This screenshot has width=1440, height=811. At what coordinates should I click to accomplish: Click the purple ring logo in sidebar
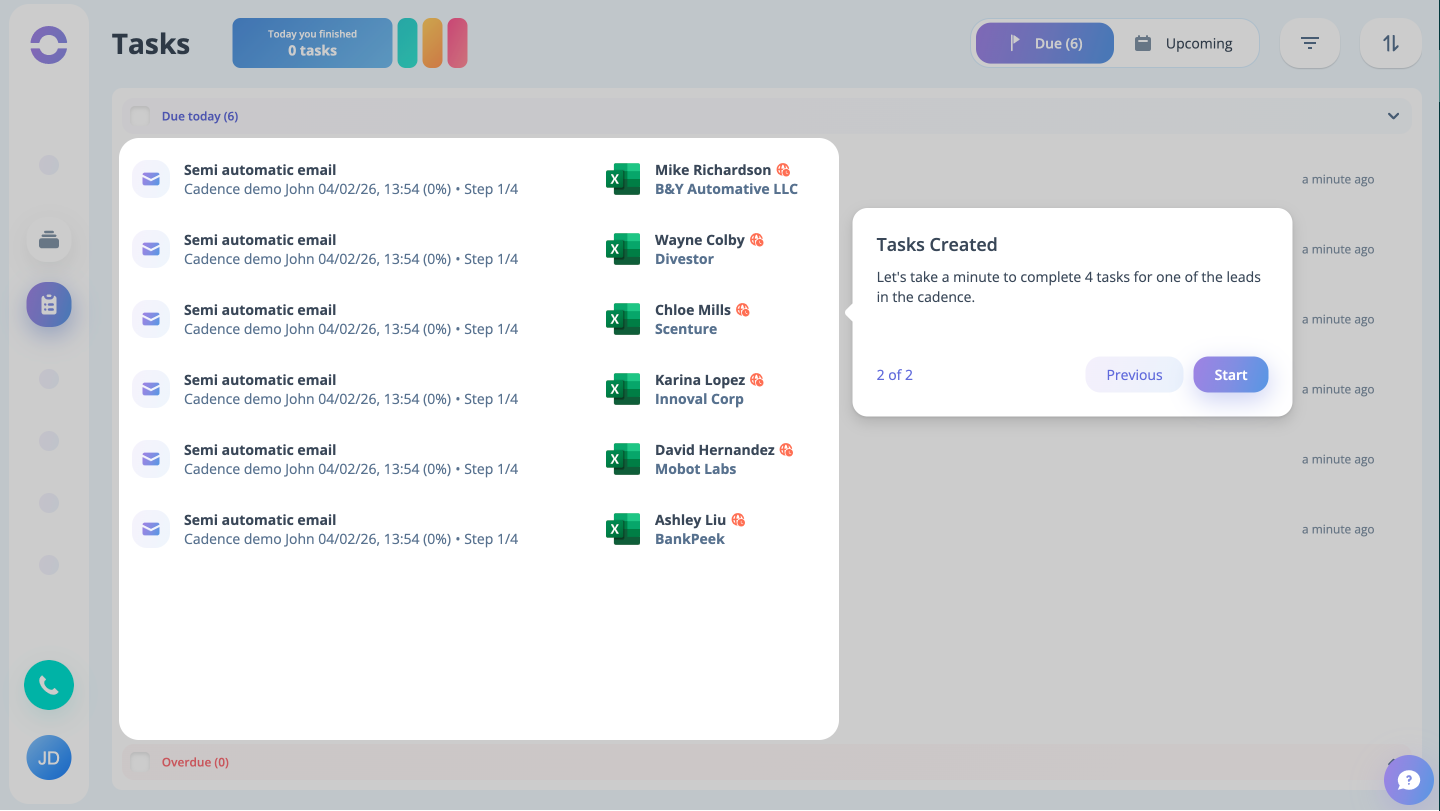click(48, 45)
